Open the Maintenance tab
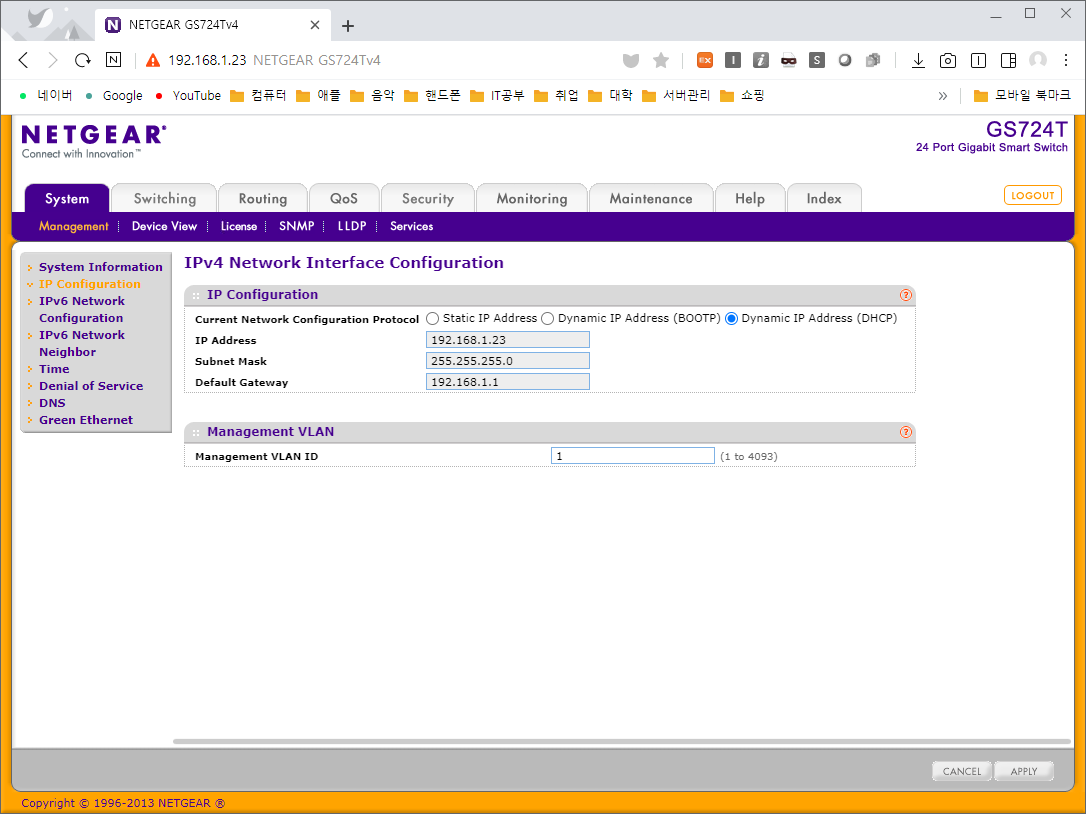The image size is (1086, 814). (x=651, y=199)
